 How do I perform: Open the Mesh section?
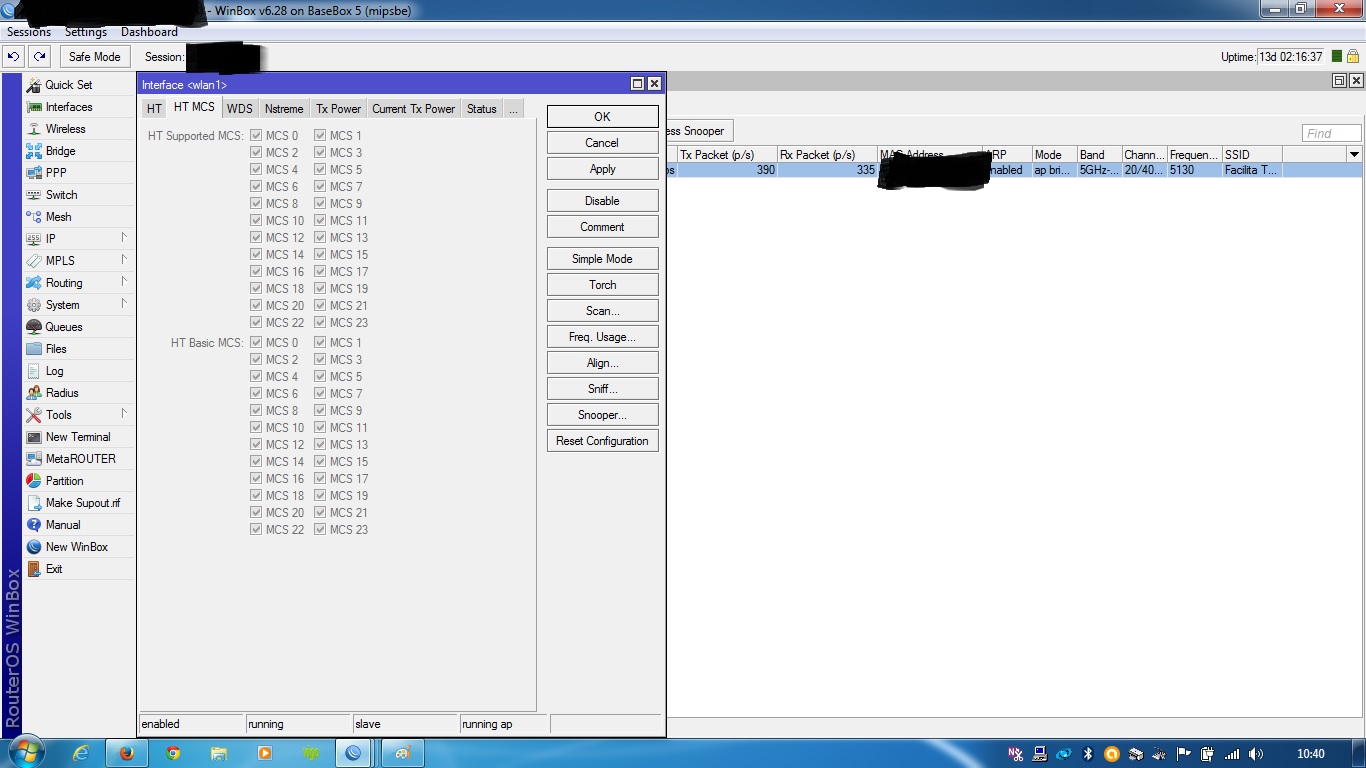(x=58, y=217)
